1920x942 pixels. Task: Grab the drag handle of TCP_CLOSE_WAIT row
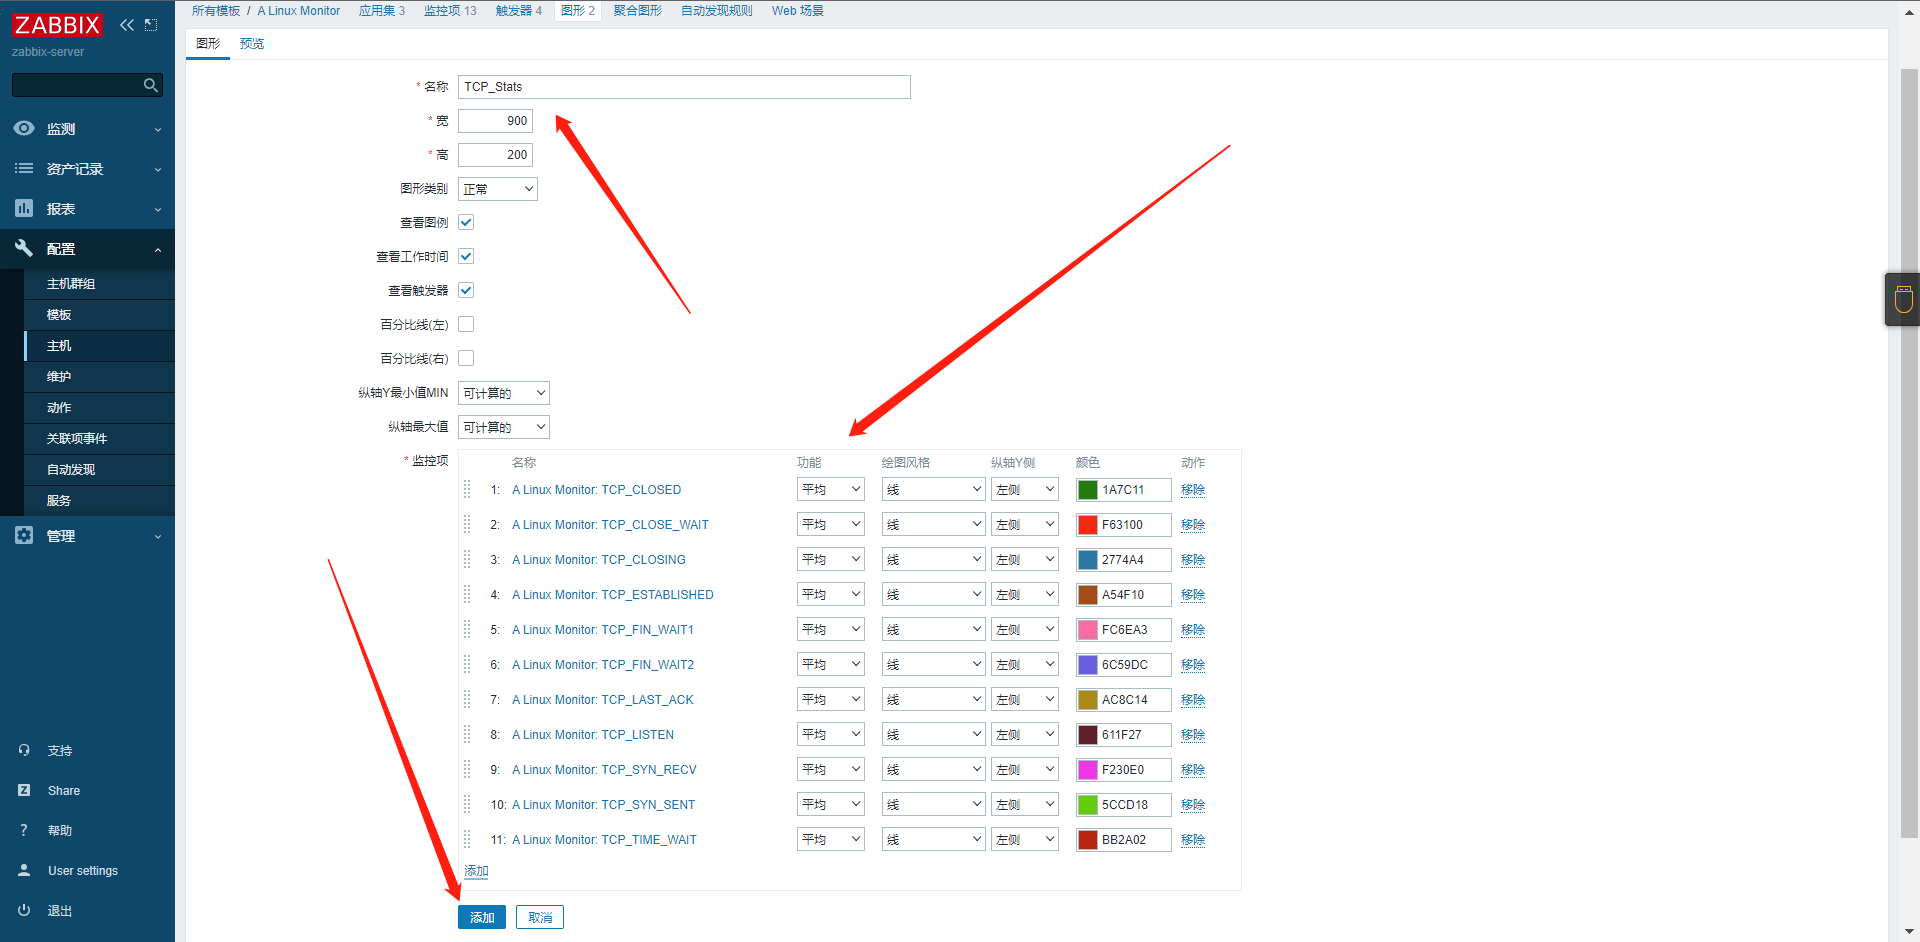(467, 524)
